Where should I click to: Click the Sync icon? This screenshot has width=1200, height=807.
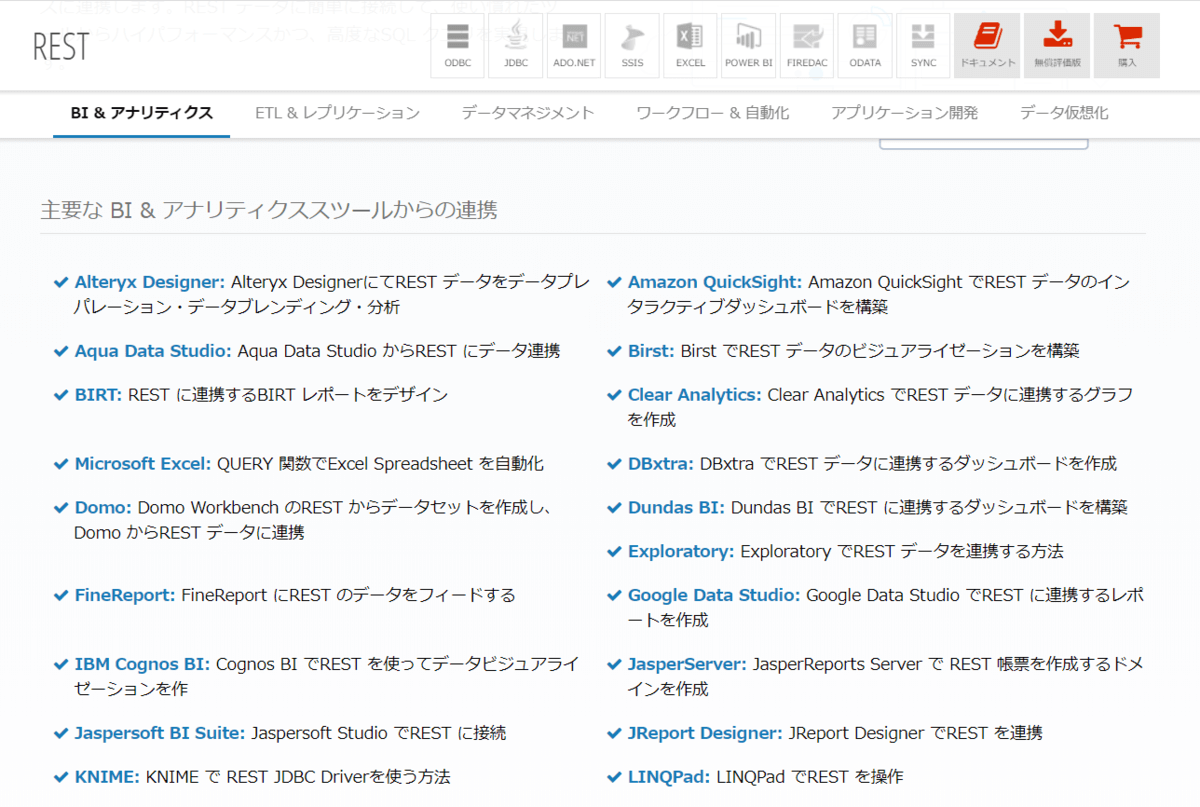click(x=923, y=46)
